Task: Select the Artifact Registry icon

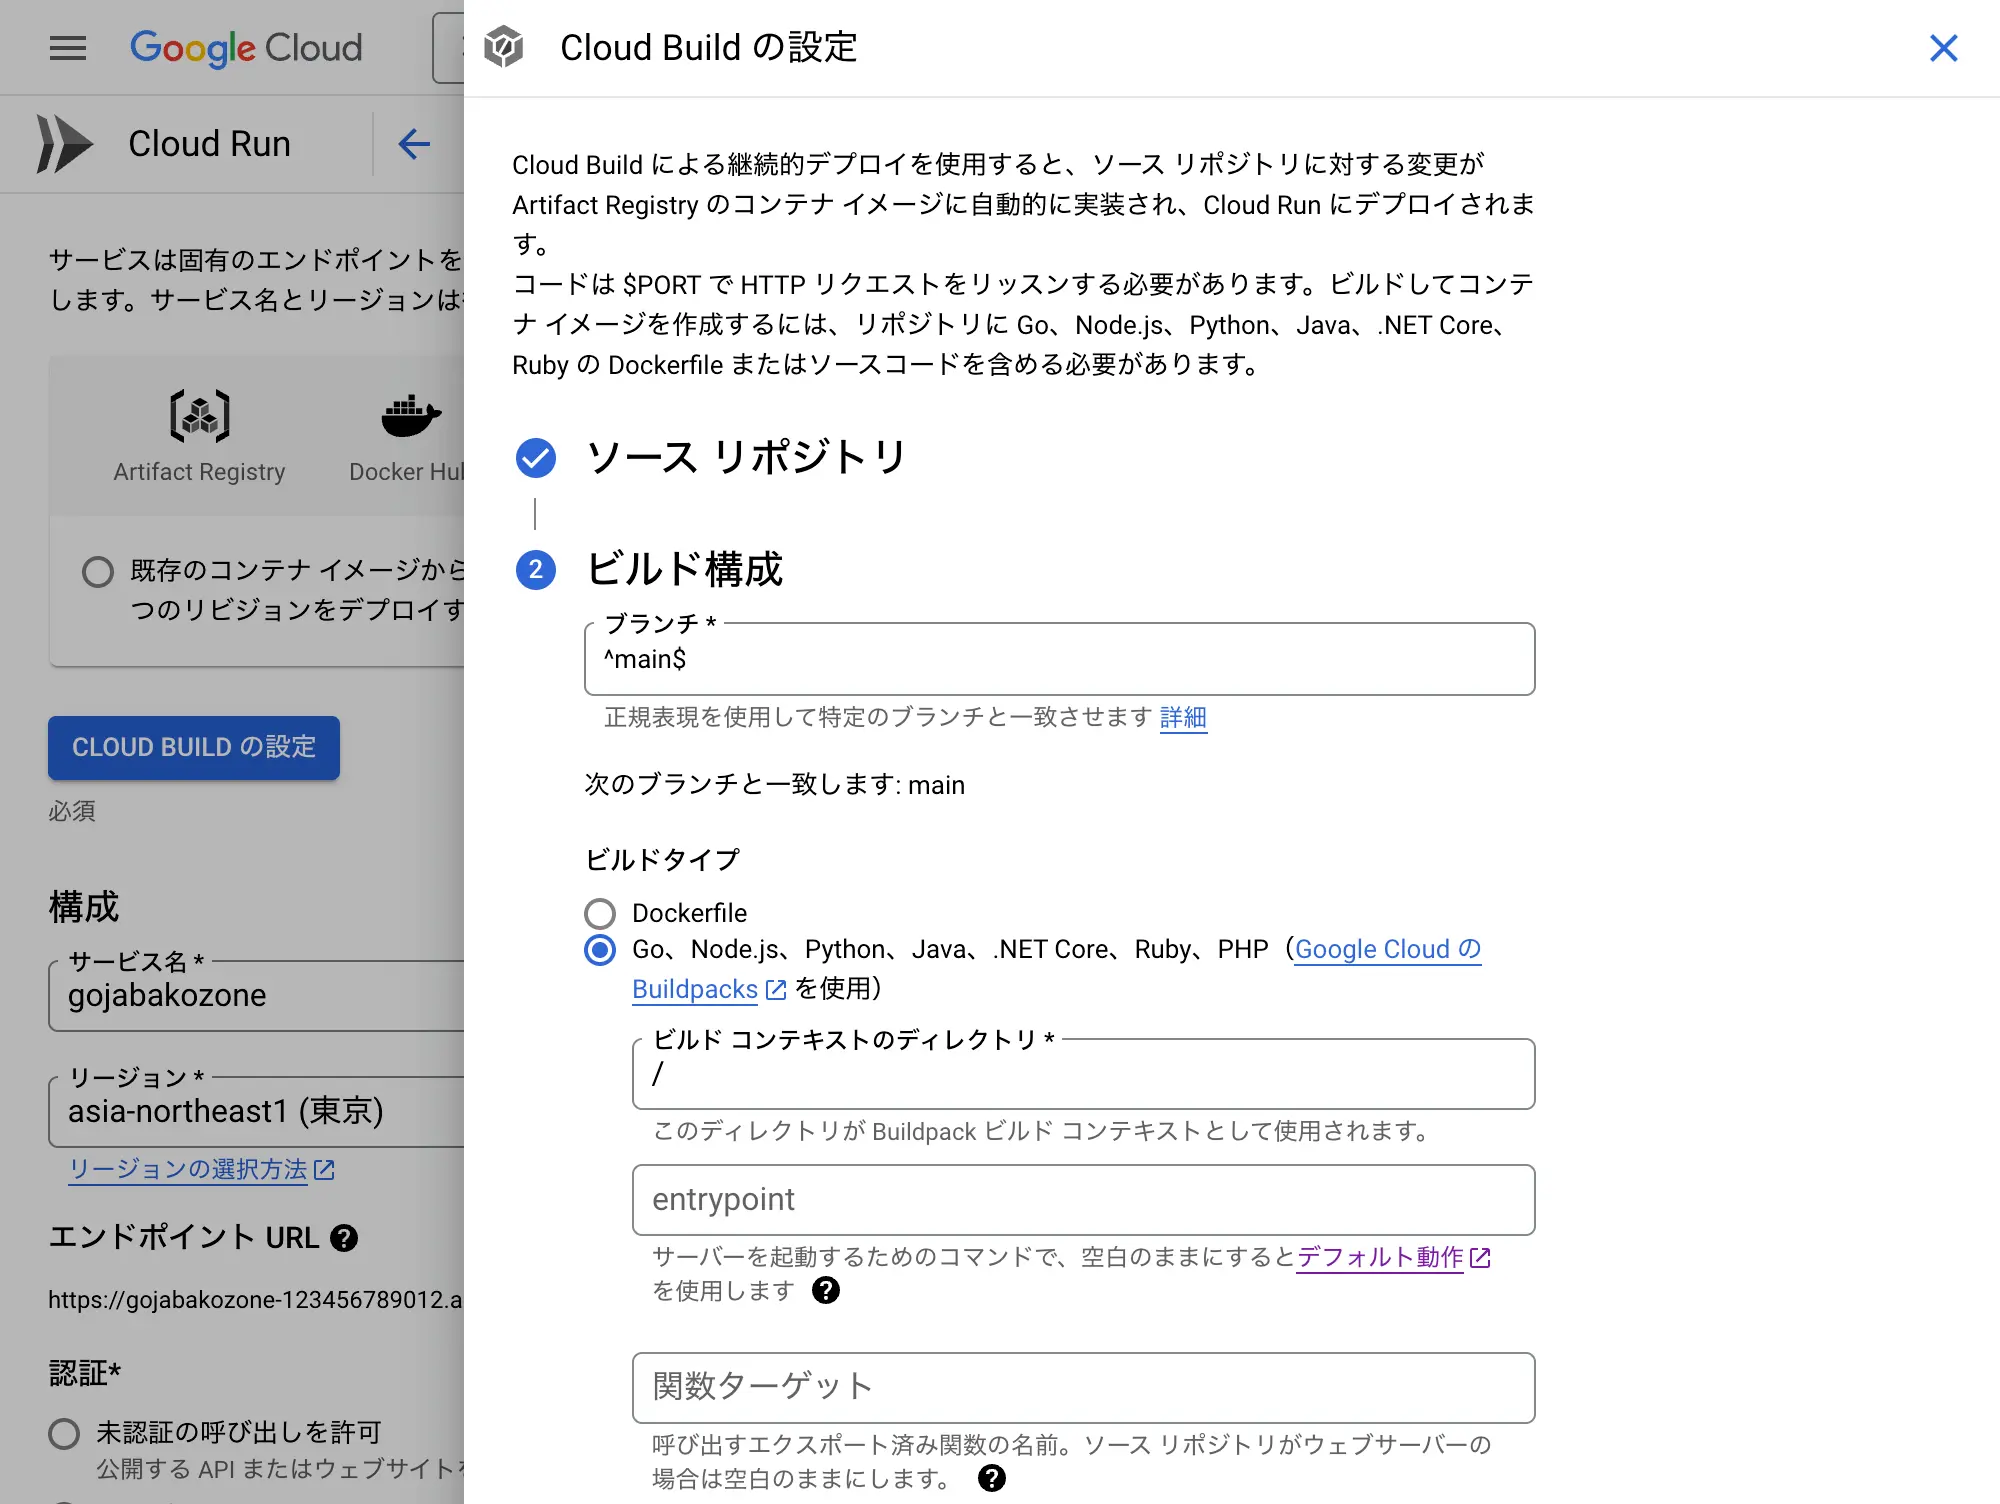Action: pos(200,416)
